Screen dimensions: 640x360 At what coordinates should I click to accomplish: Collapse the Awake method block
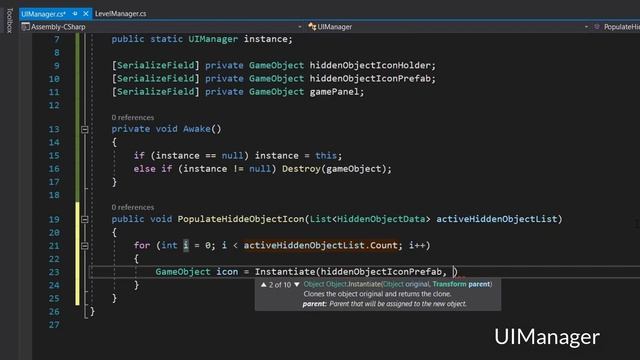pyautogui.click(x=84, y=130)
